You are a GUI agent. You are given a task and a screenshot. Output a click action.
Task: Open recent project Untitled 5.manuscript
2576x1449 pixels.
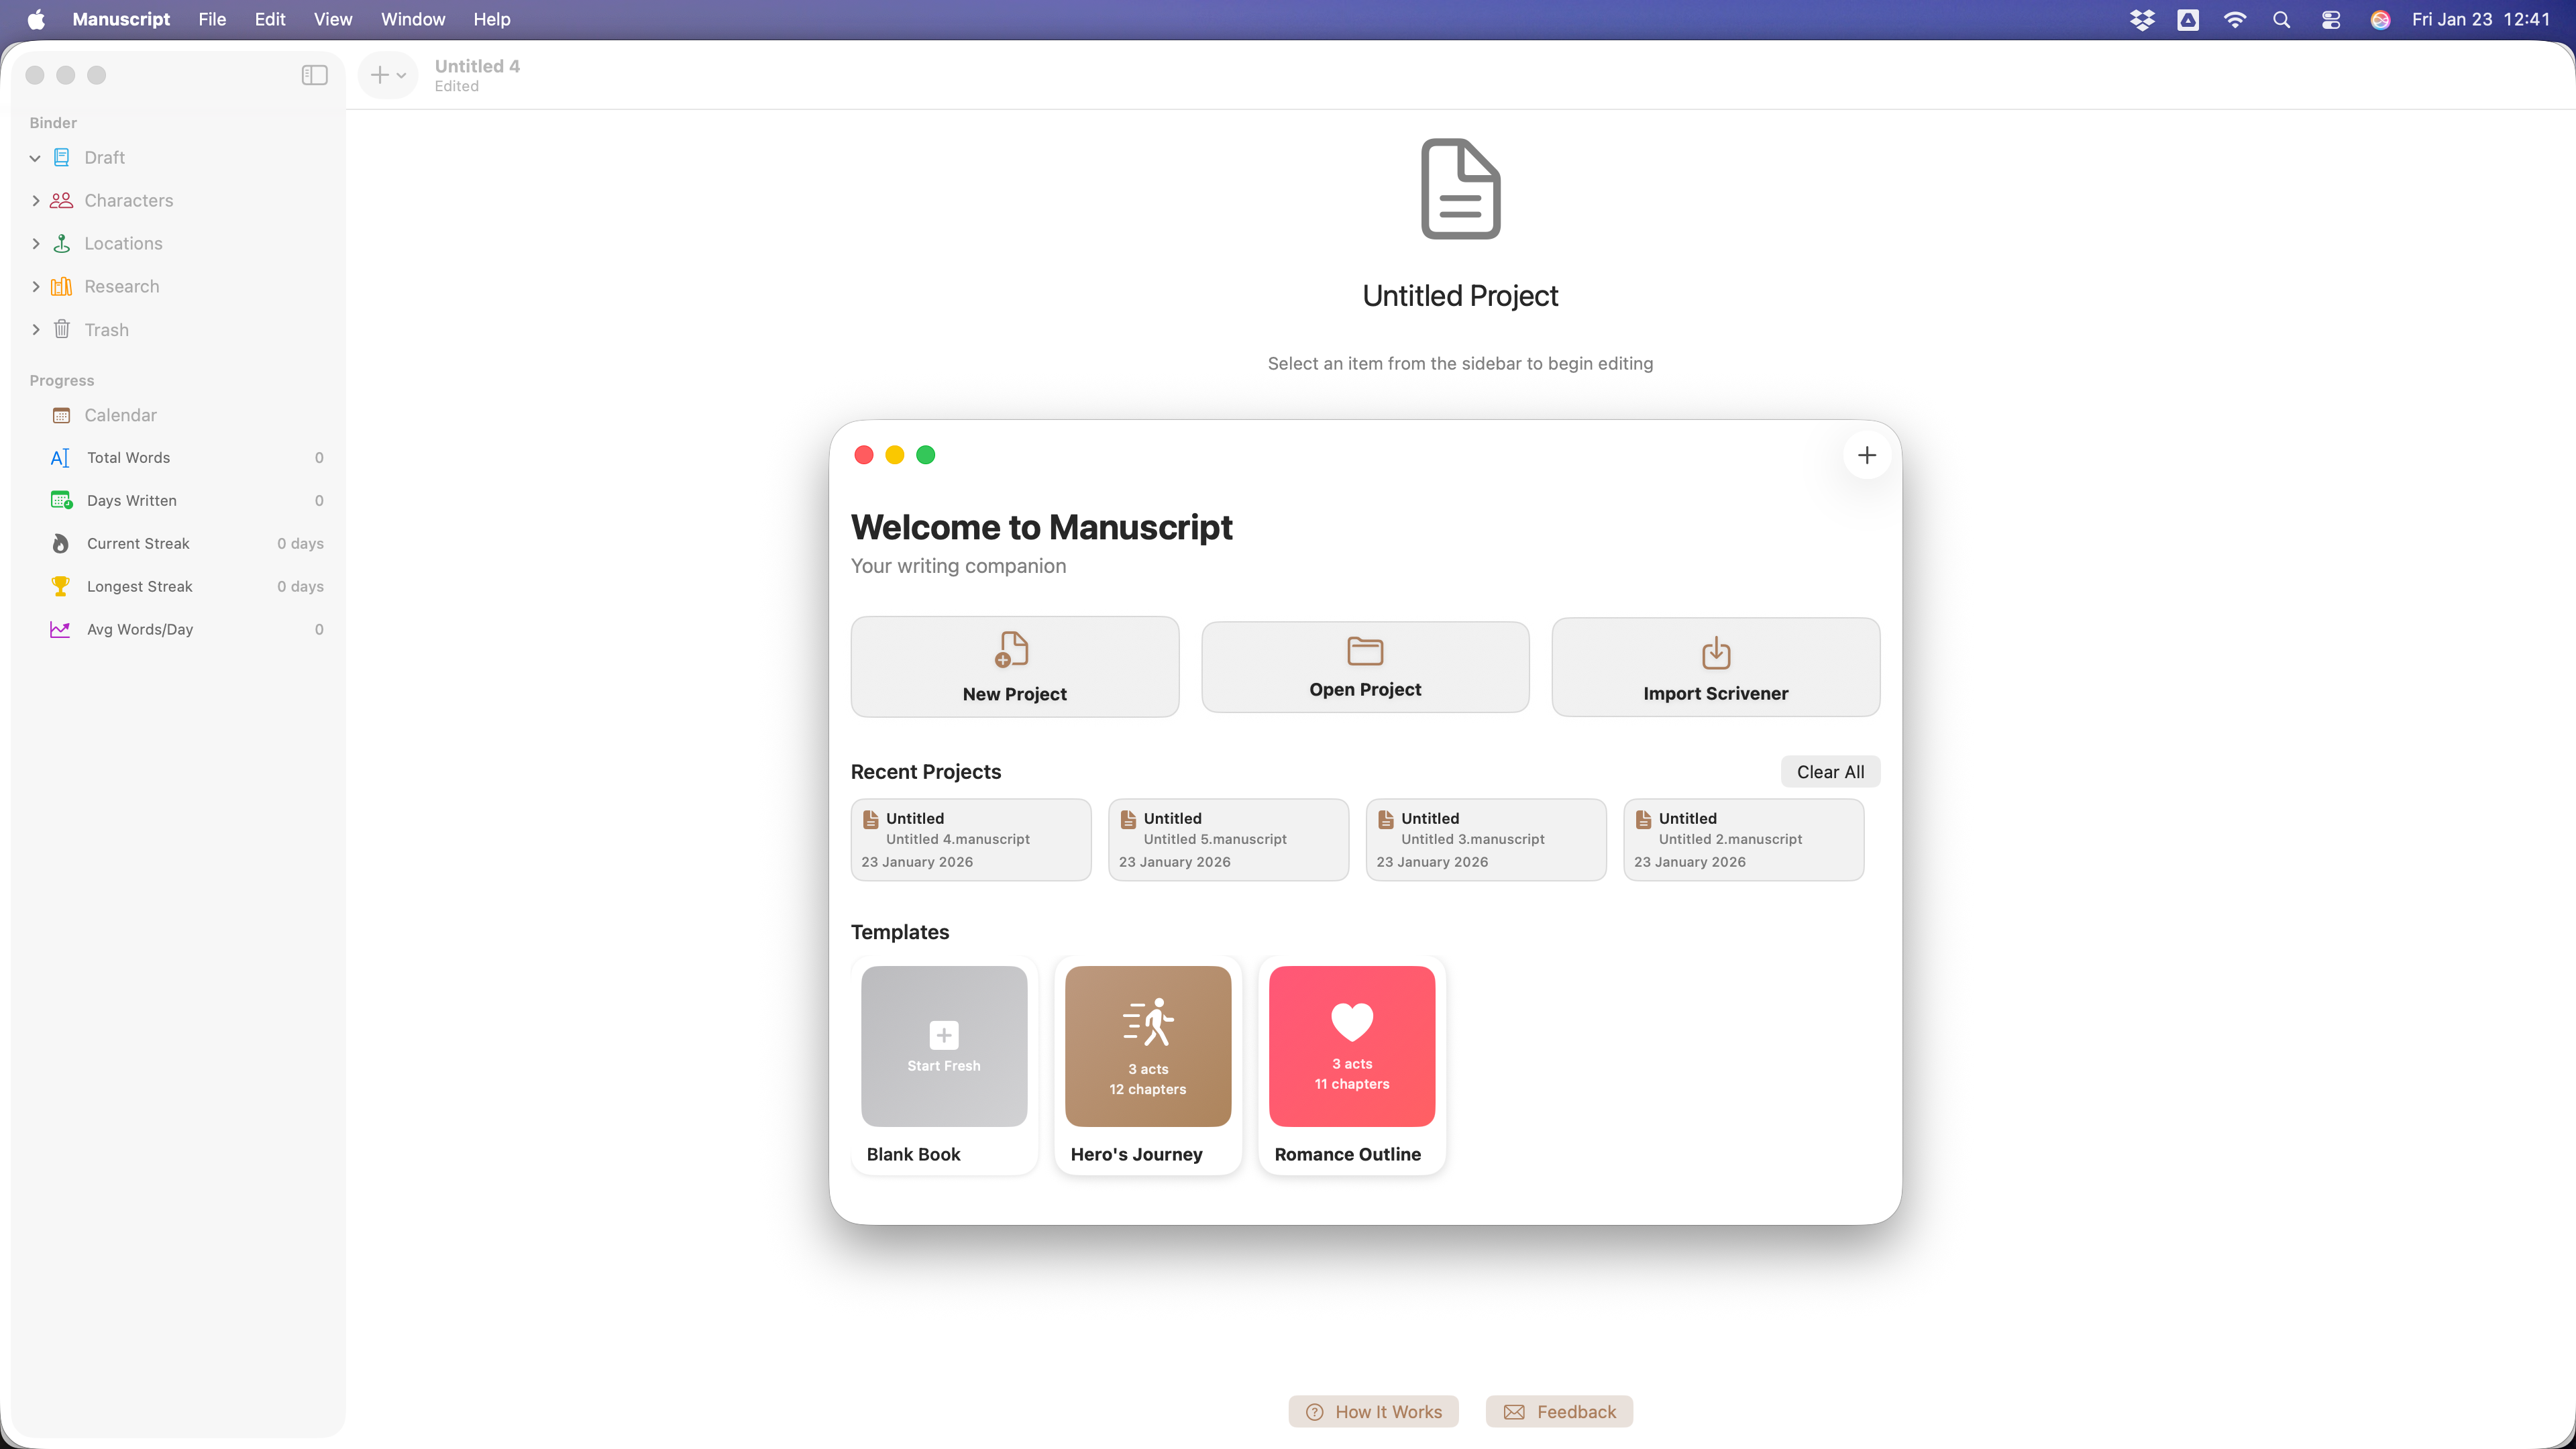pyautogui.click(x=1227, y=839)
